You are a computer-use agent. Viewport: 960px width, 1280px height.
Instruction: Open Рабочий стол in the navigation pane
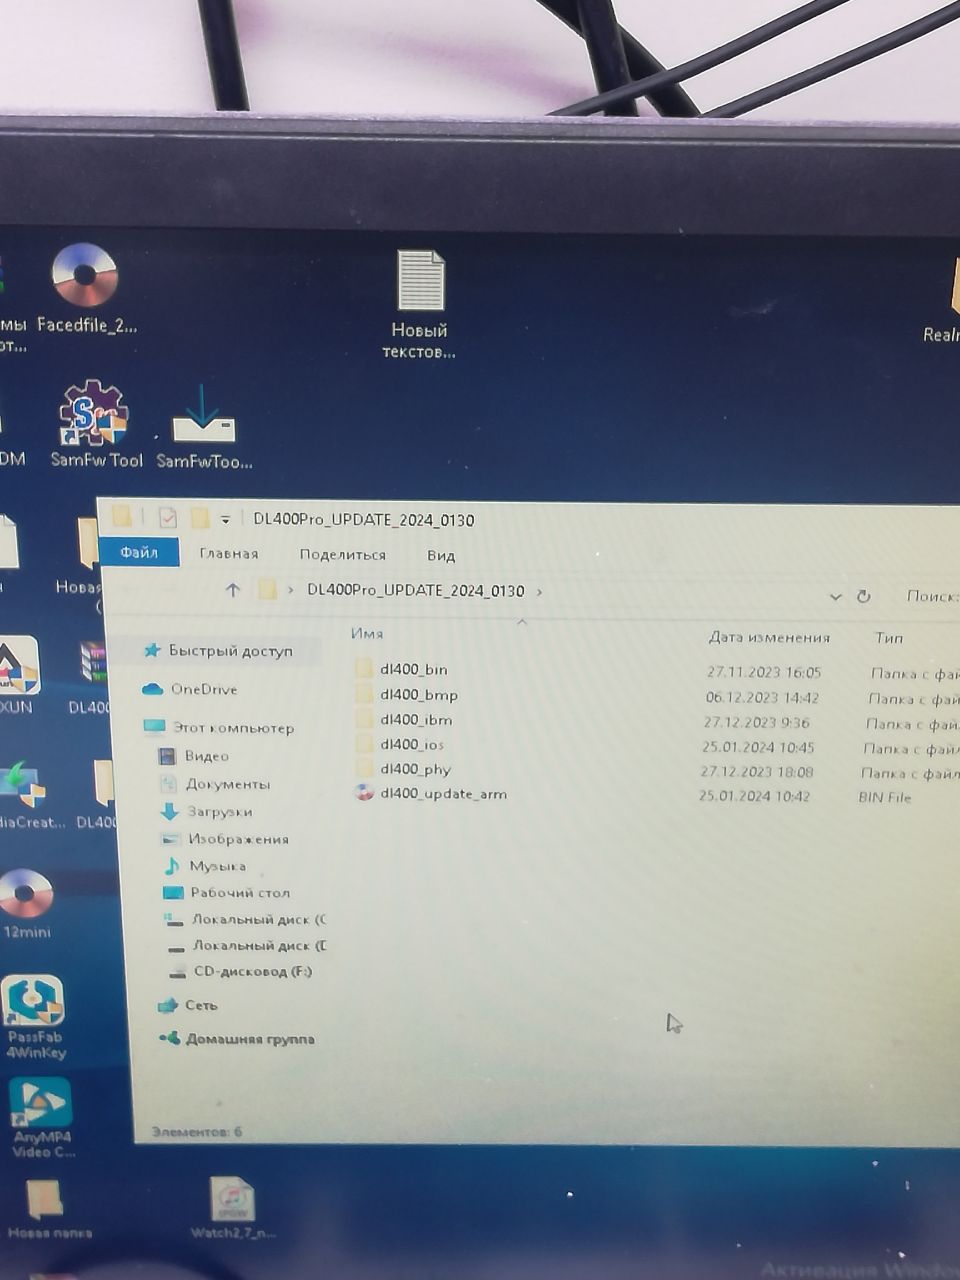click(227, 893)
